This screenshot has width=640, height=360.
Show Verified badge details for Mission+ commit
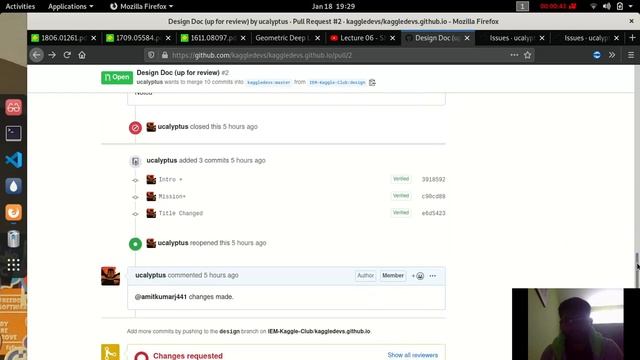(x=401, y=196)
